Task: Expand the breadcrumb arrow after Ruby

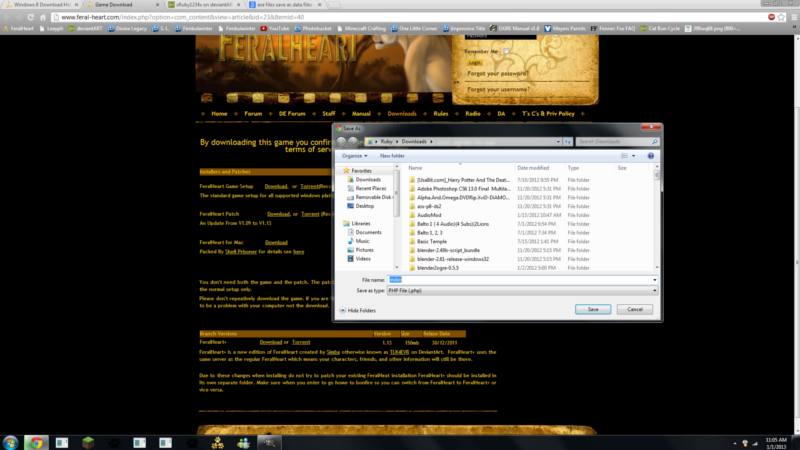Action: [x=397, y=141]
